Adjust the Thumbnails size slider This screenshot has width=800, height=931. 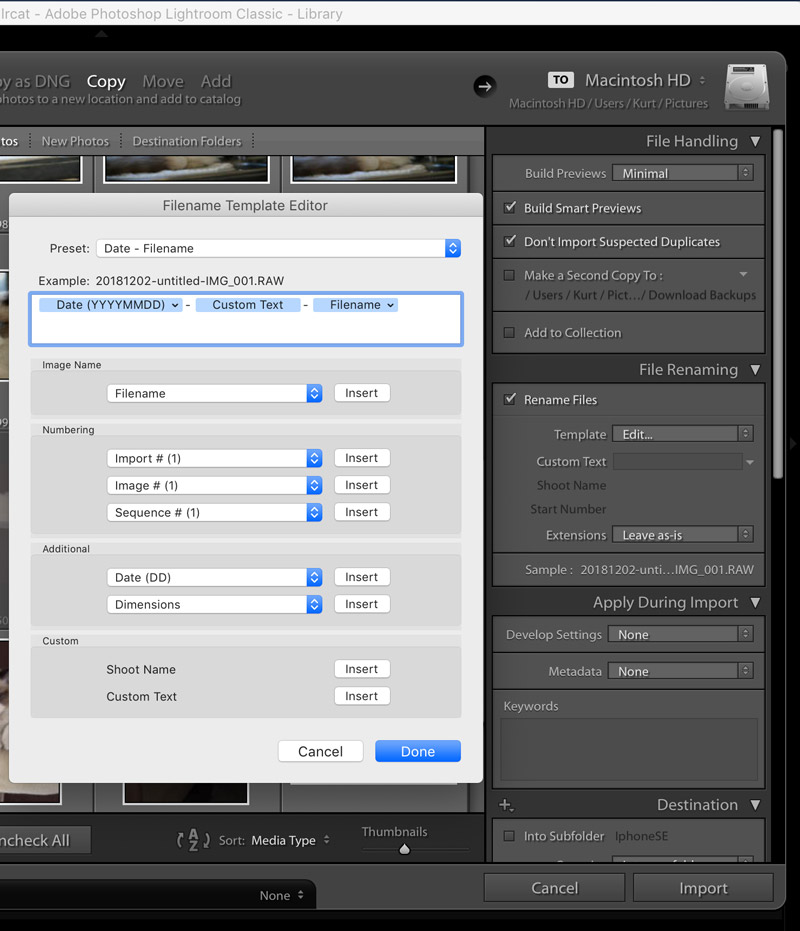(x=404, y=849)
